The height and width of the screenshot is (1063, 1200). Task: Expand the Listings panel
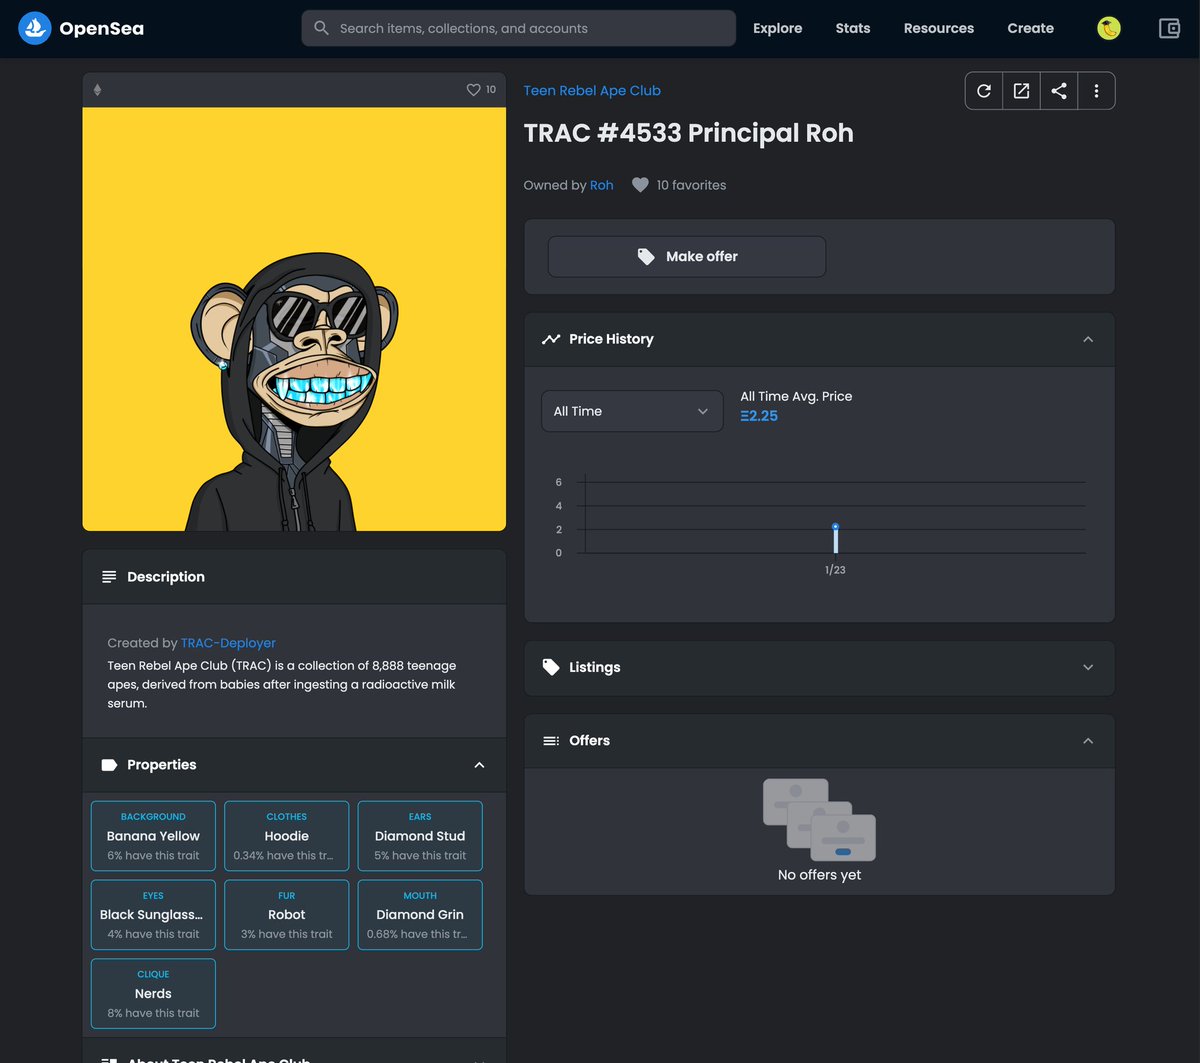(1088, 667)
